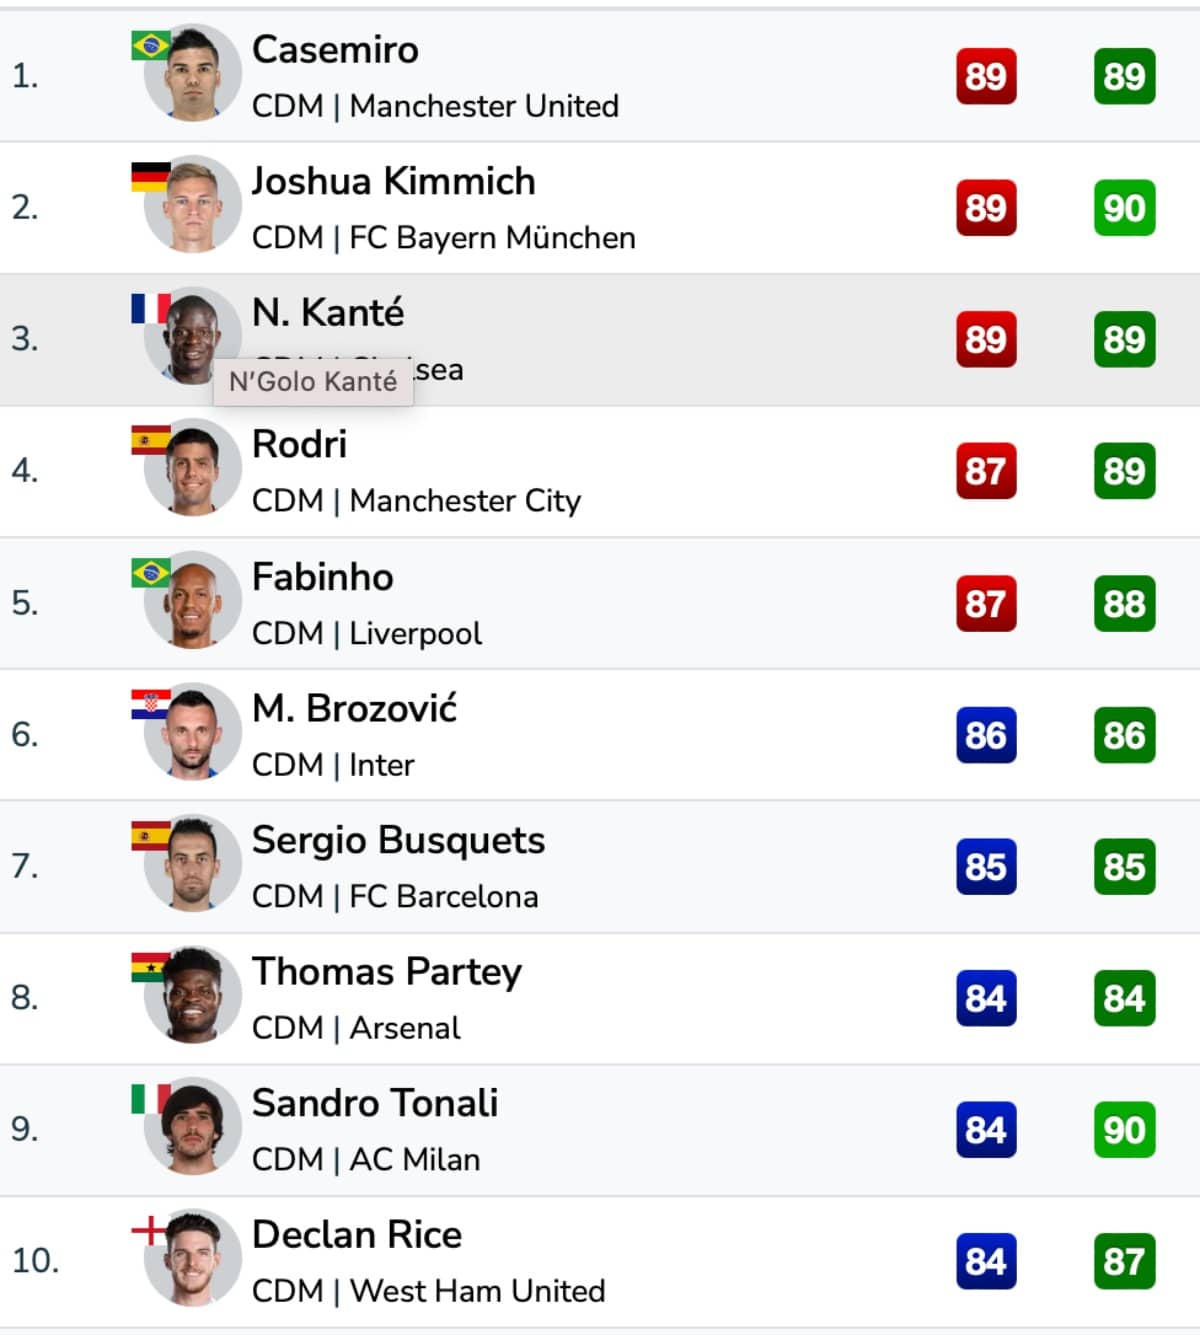
Task: Open Declan Rice's player page
Action: click(357, 1234)
